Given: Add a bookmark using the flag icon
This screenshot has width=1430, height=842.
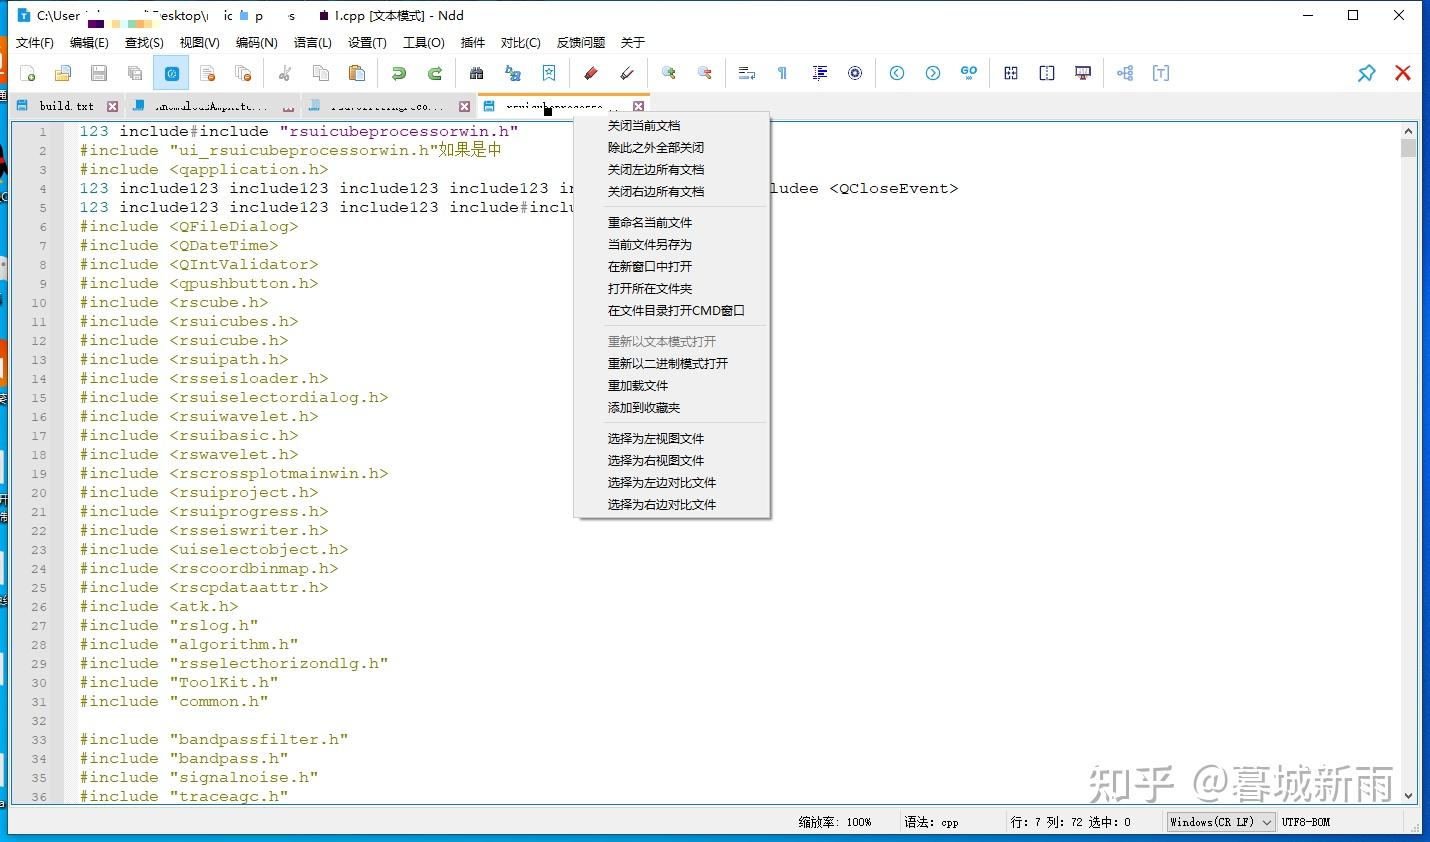Looking at the screenshot, I should pyautogui.click(x=549, y=73).
